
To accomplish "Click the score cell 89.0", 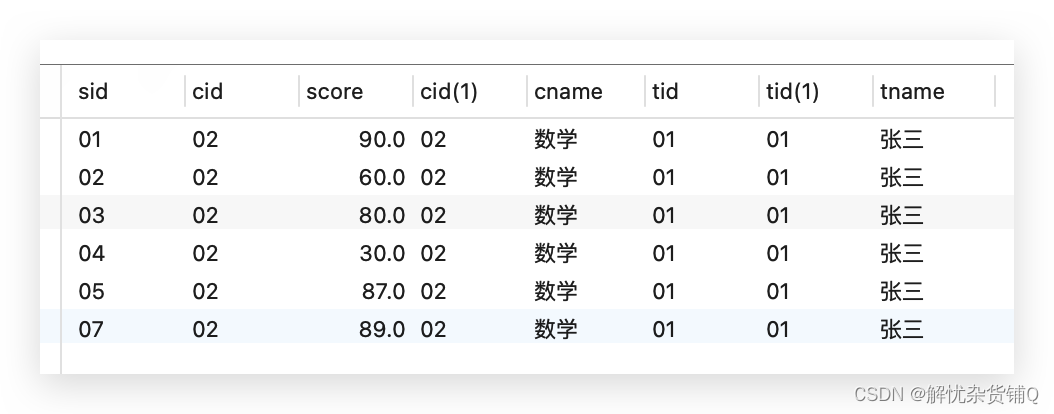I will click(x=382, y=329).
